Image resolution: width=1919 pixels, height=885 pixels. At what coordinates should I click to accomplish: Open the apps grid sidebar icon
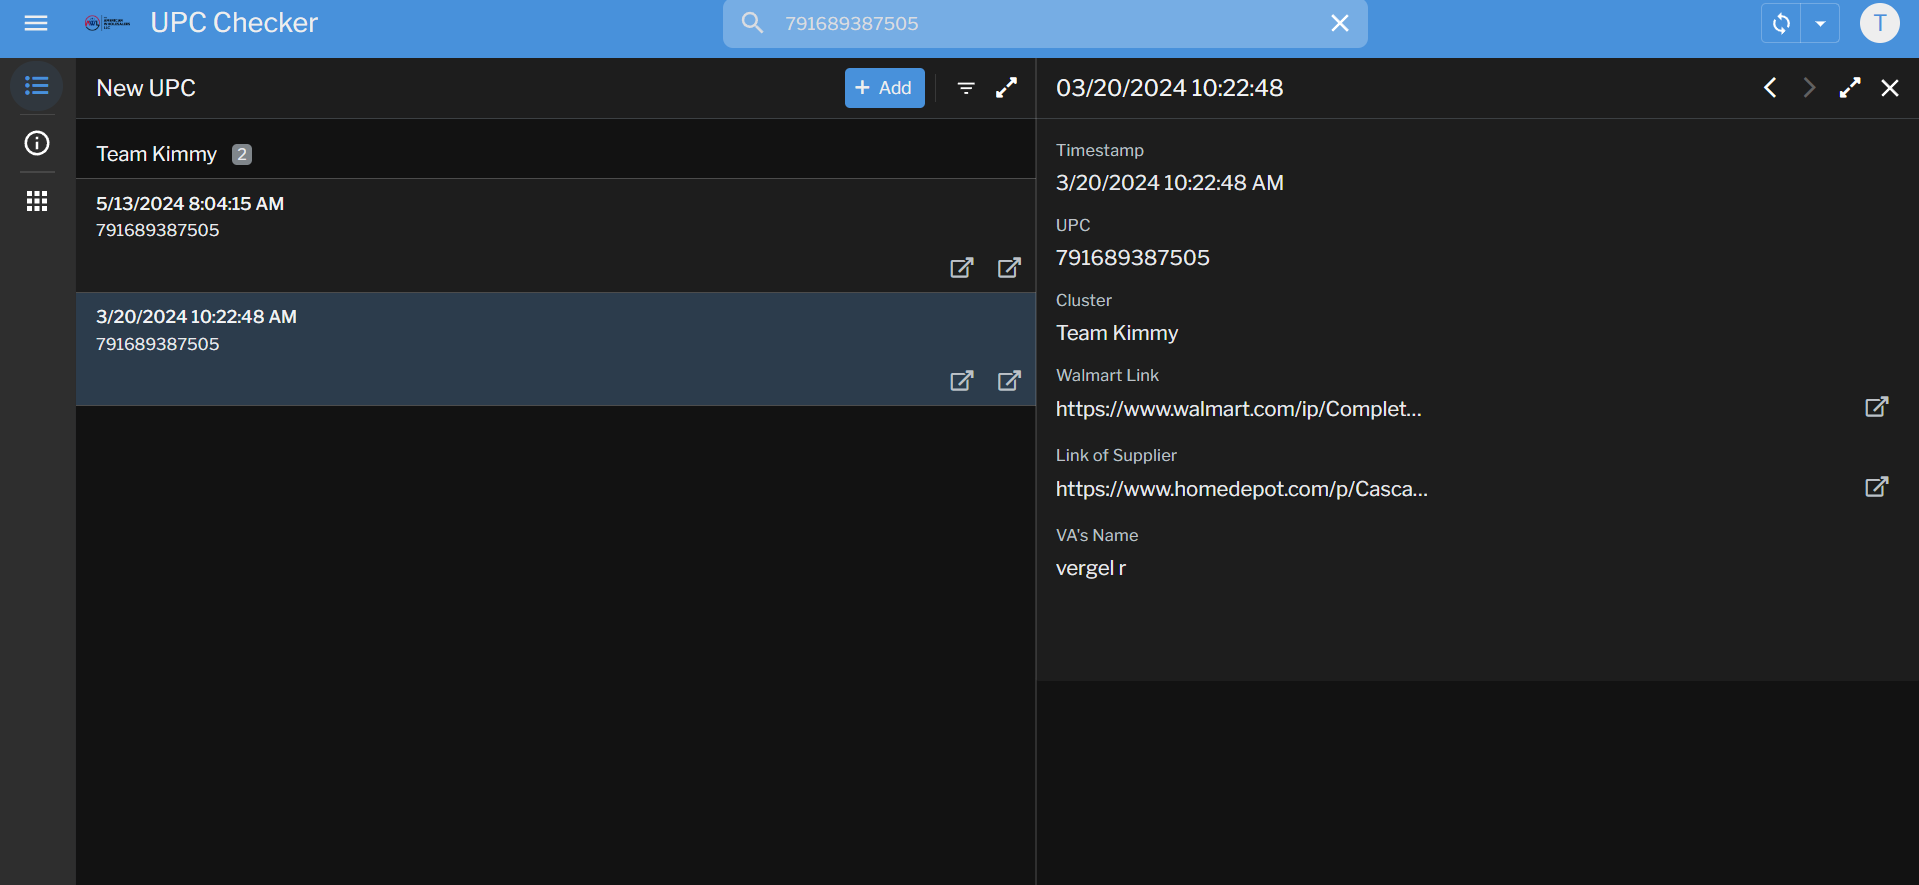tap(37, 201)
